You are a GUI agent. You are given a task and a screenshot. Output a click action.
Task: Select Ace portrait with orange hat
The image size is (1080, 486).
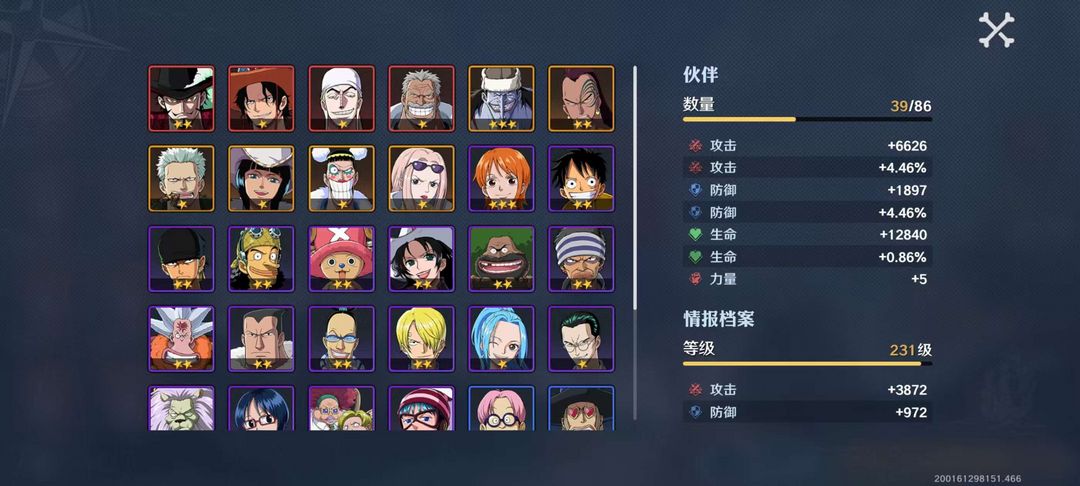click(261, 98)
